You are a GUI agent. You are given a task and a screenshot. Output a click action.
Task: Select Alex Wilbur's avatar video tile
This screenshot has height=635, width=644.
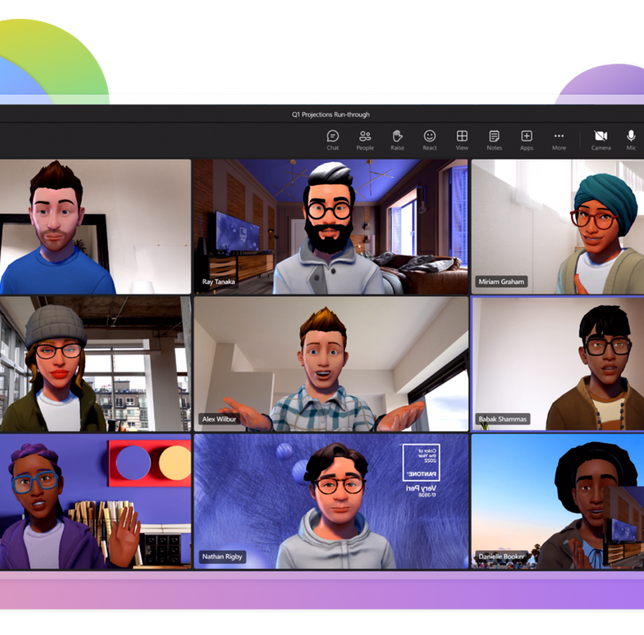tap(331, 363)
